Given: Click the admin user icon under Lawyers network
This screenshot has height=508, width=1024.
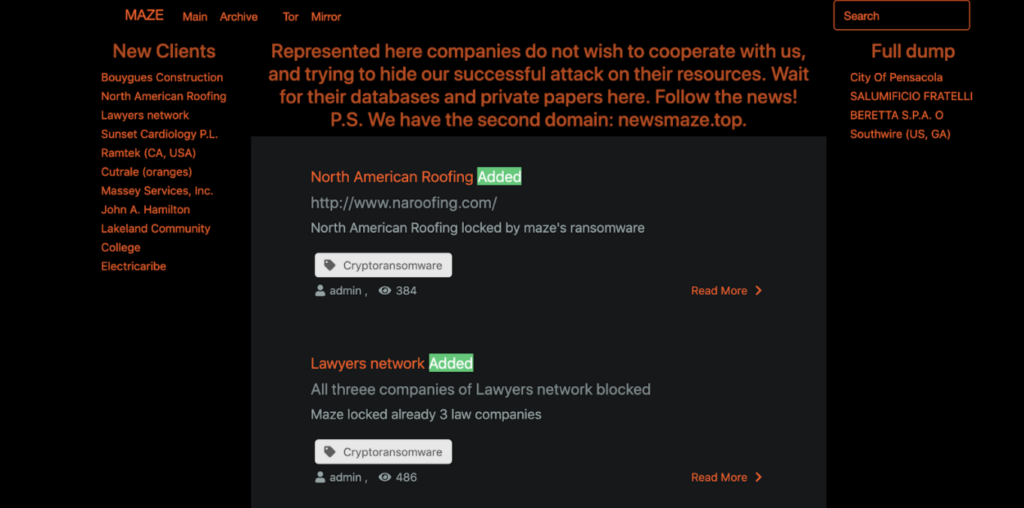Looking at the screenshot, I should coord(320,477).
